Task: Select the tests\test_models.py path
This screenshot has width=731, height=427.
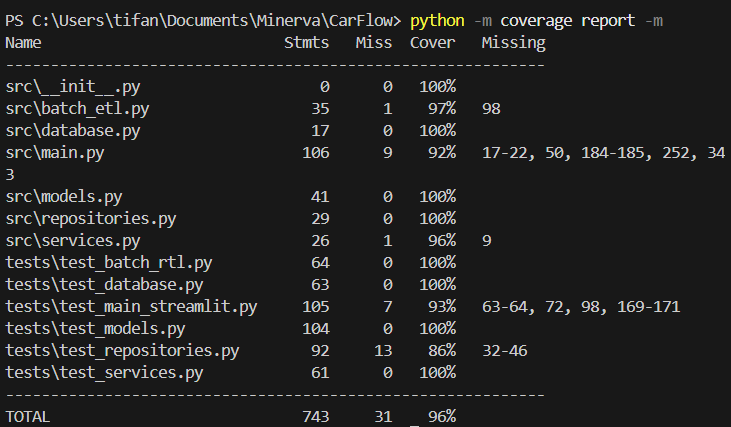Action: pos(95,328)
